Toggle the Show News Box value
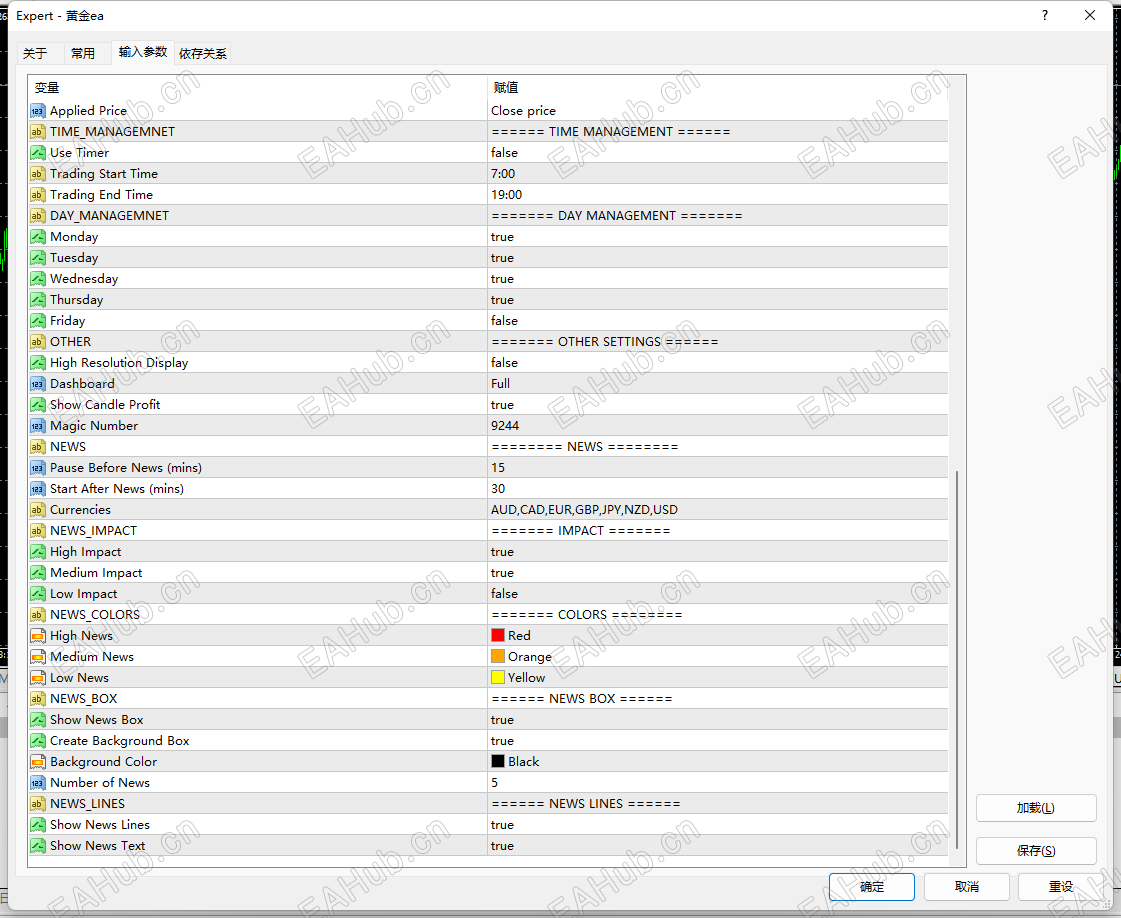The height and width of the screenshot is (918, 1121). click(718, 720)
